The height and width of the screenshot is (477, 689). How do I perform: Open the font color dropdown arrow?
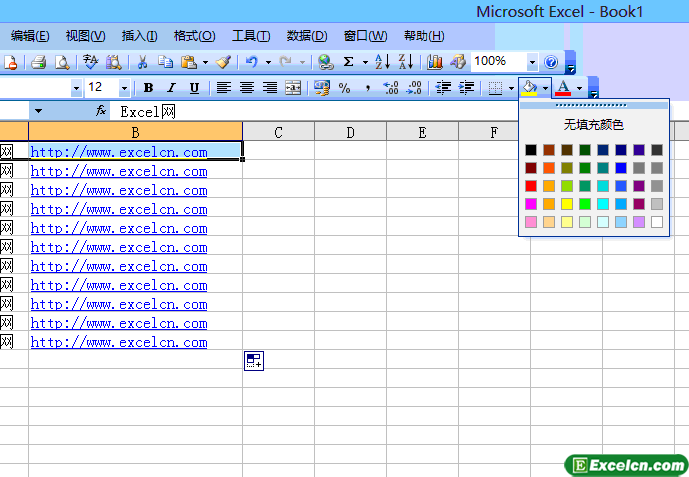(x=579, y=88)
